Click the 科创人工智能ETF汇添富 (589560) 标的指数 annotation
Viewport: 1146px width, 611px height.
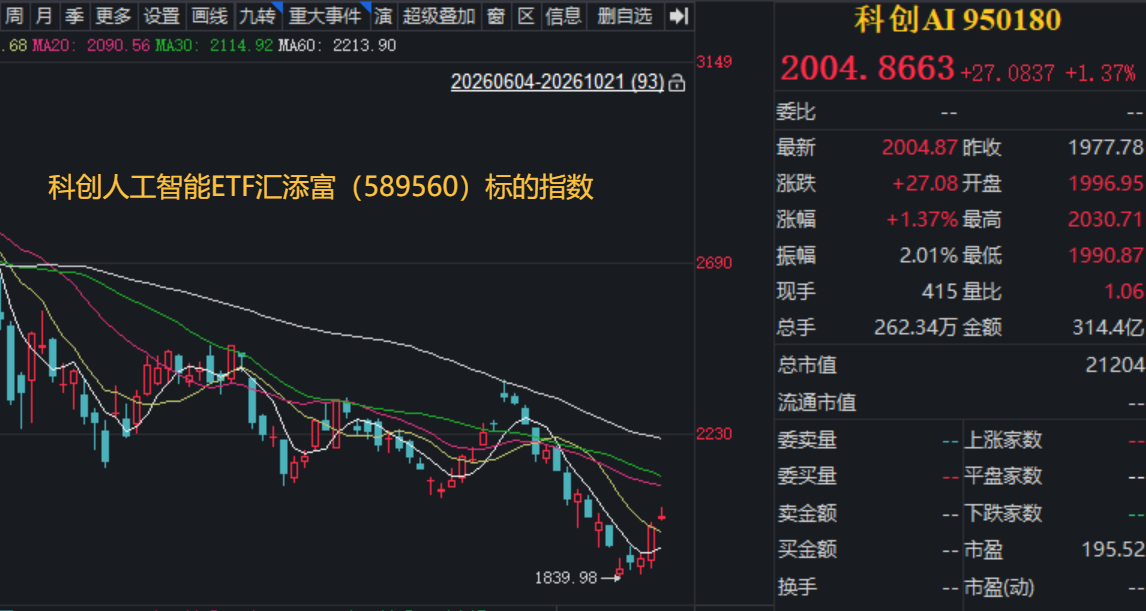[x=321, y=189]
